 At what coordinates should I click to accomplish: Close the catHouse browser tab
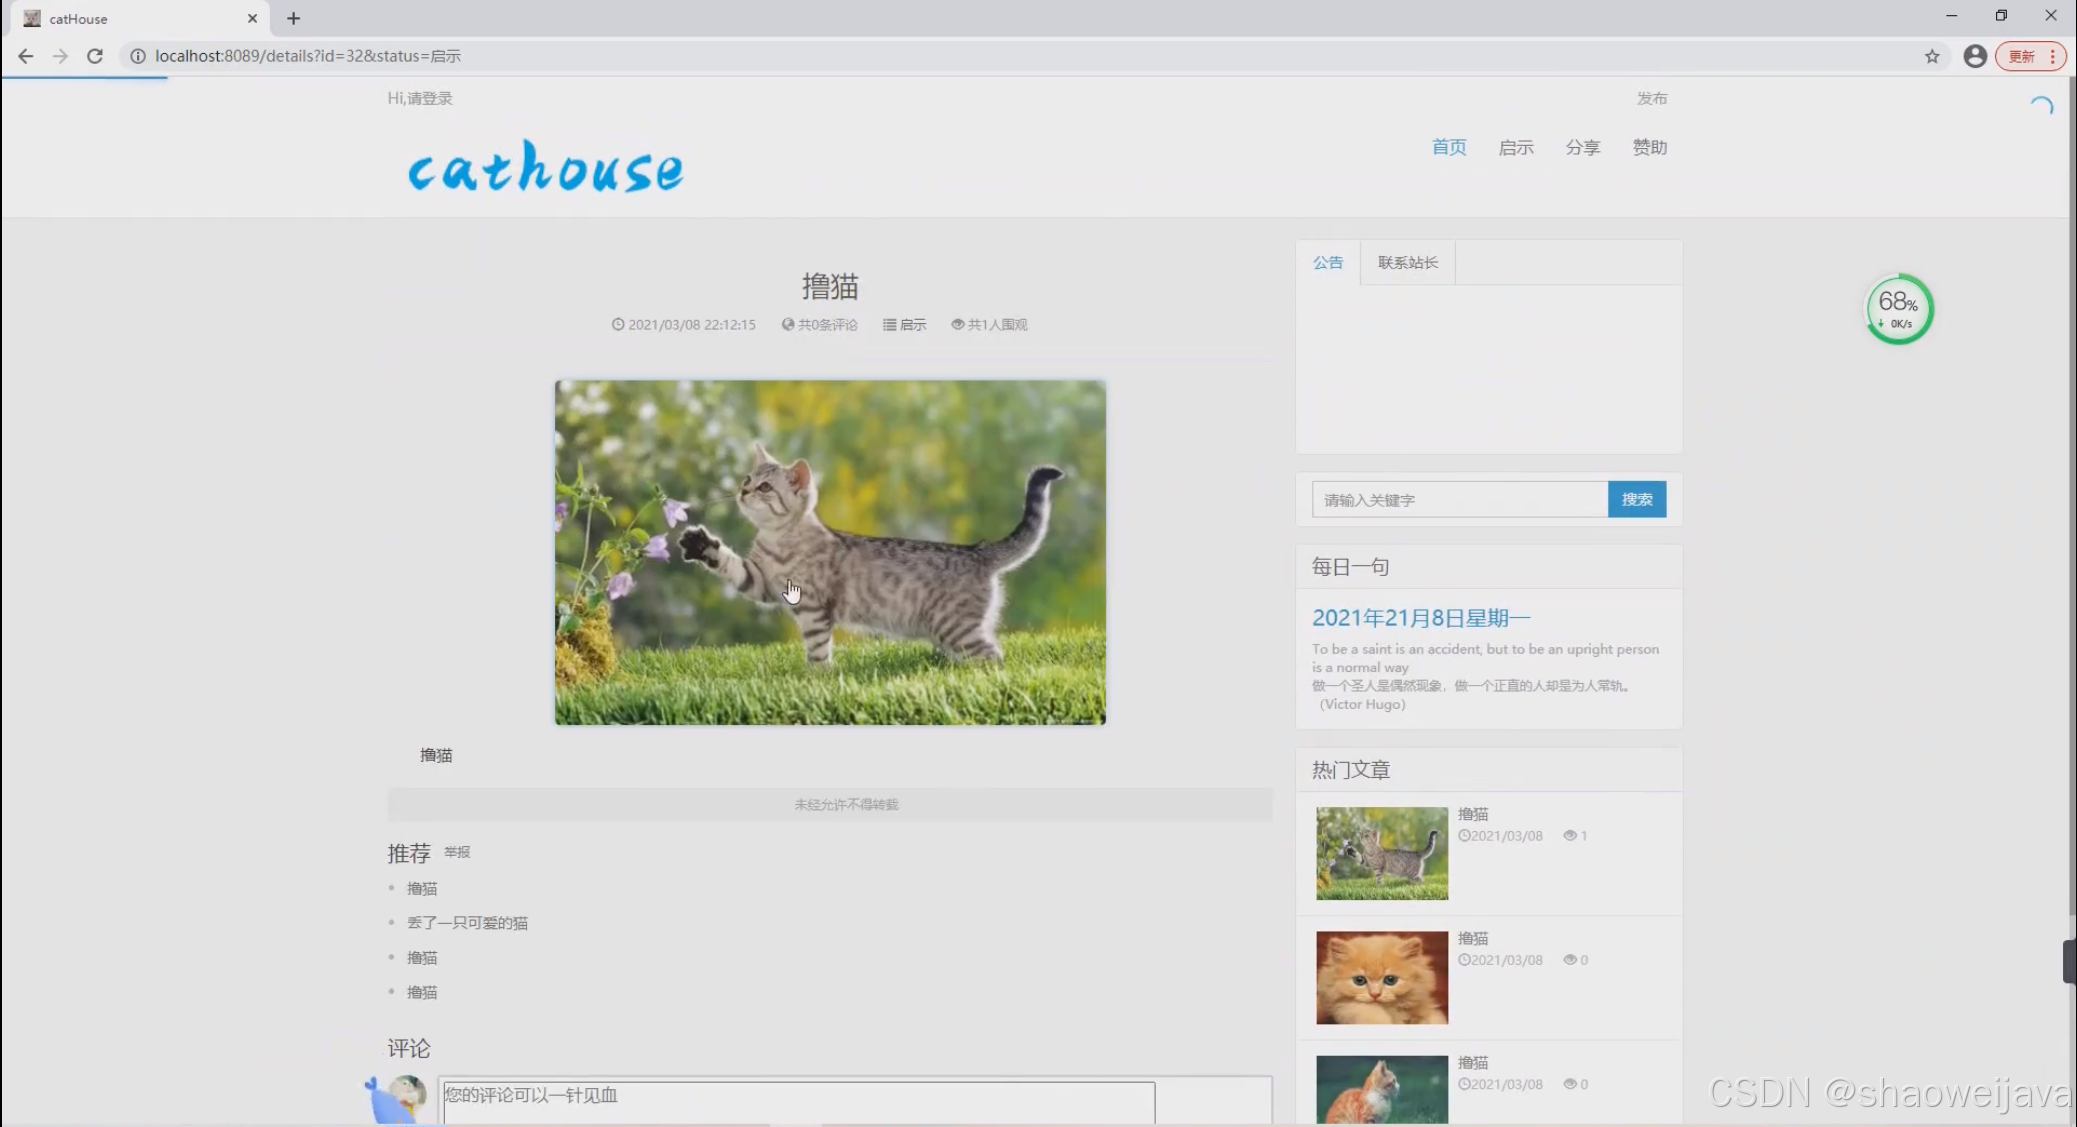(252, 18)
